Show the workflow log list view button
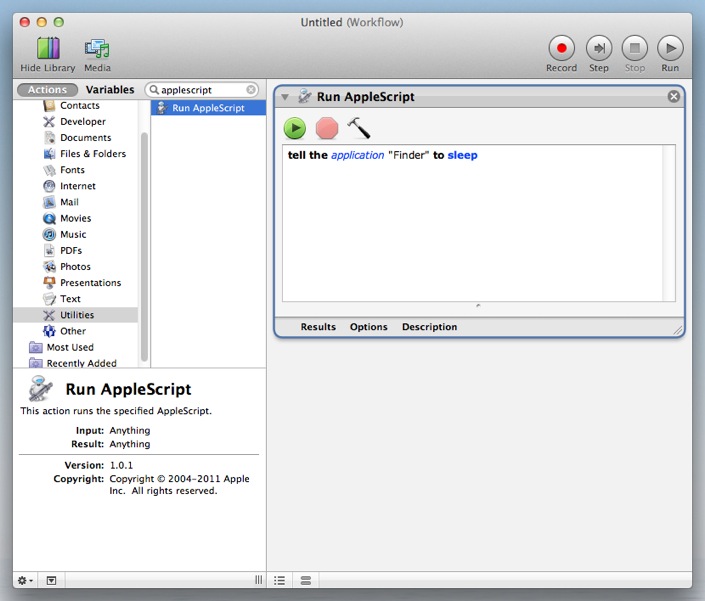The width and height of the screenshot is (705, 601). (x=280, y=580)
